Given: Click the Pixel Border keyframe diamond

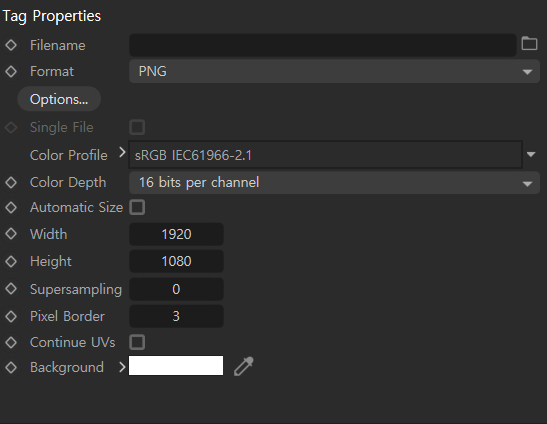Looking at the screenshot, I should click(x=11, y=316).
